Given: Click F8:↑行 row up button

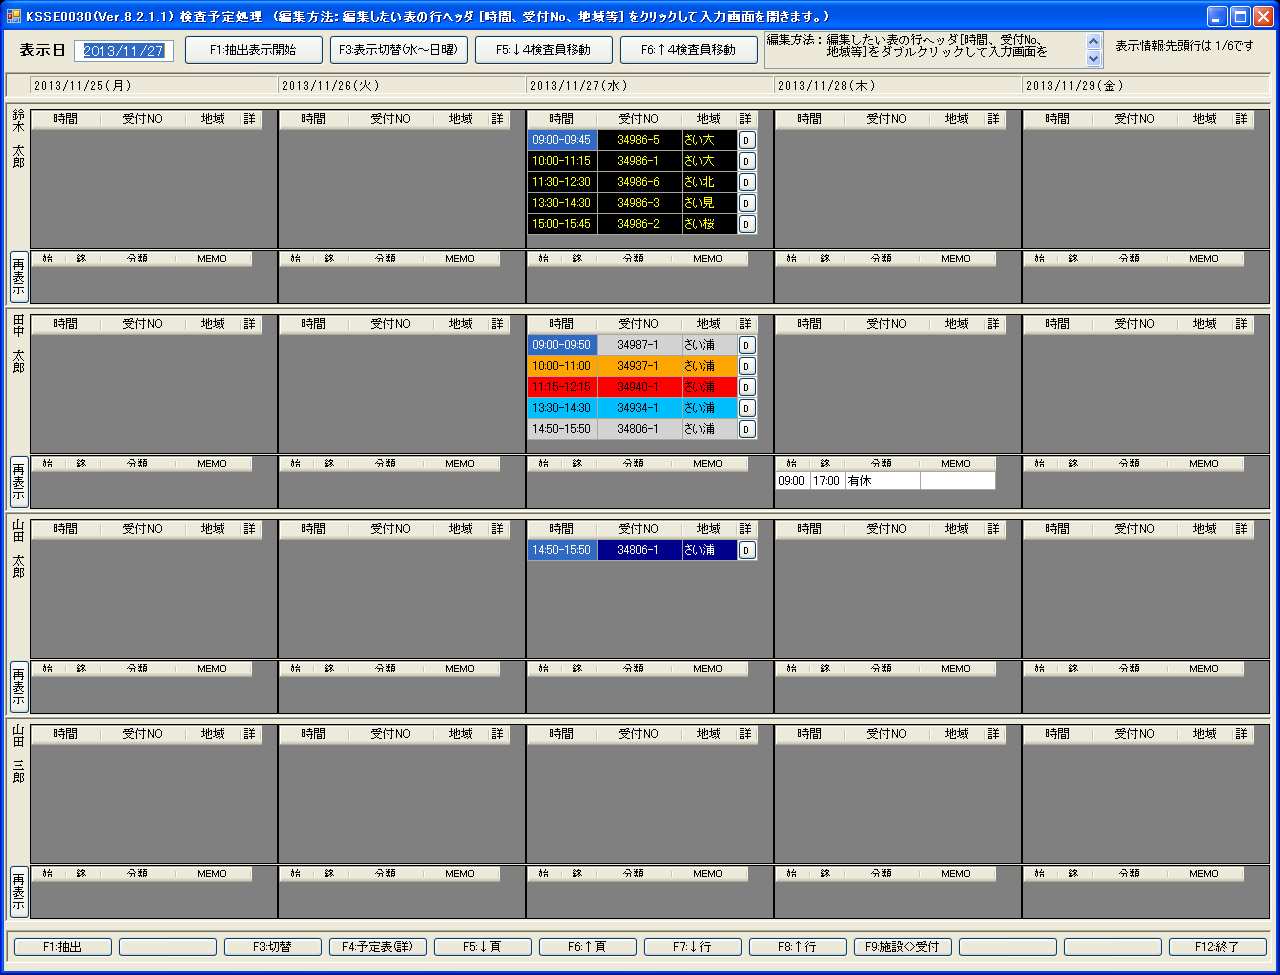Looking at the screenshot, I should pos(798,947).
